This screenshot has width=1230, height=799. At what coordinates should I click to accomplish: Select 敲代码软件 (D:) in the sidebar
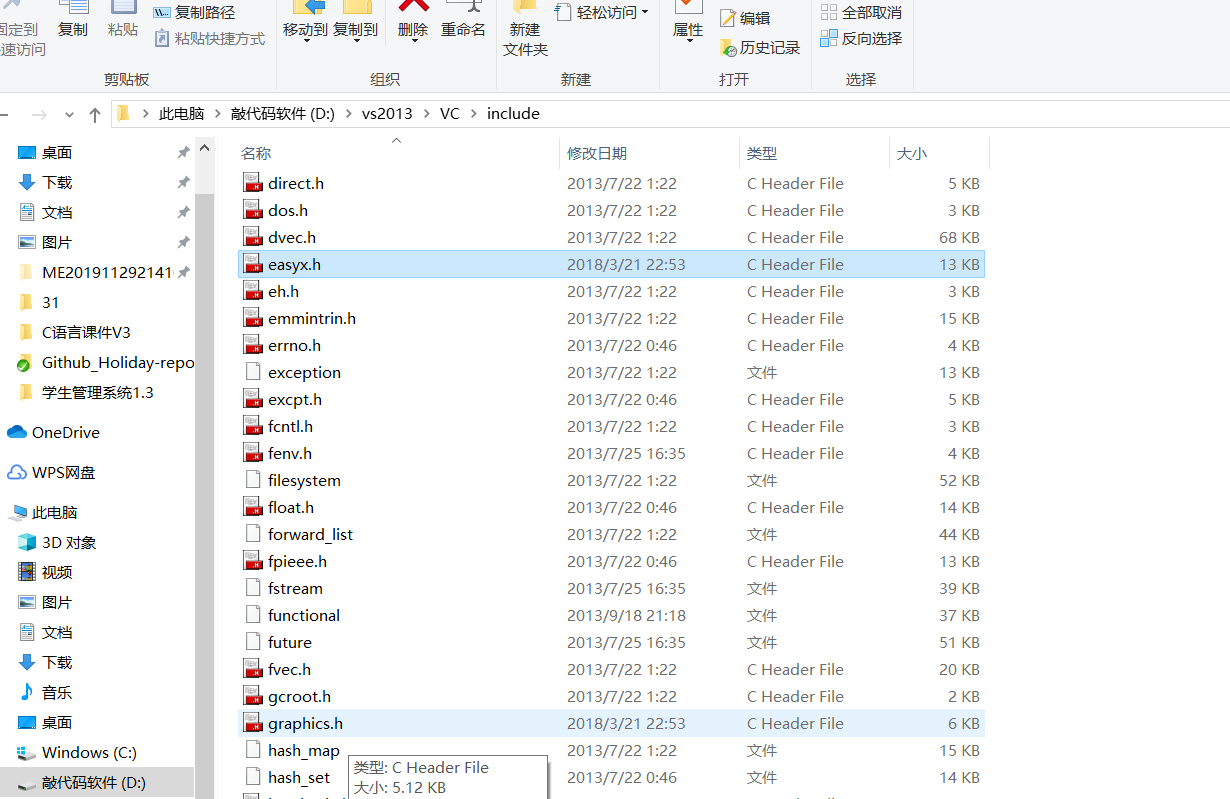[x=97, y=783]
